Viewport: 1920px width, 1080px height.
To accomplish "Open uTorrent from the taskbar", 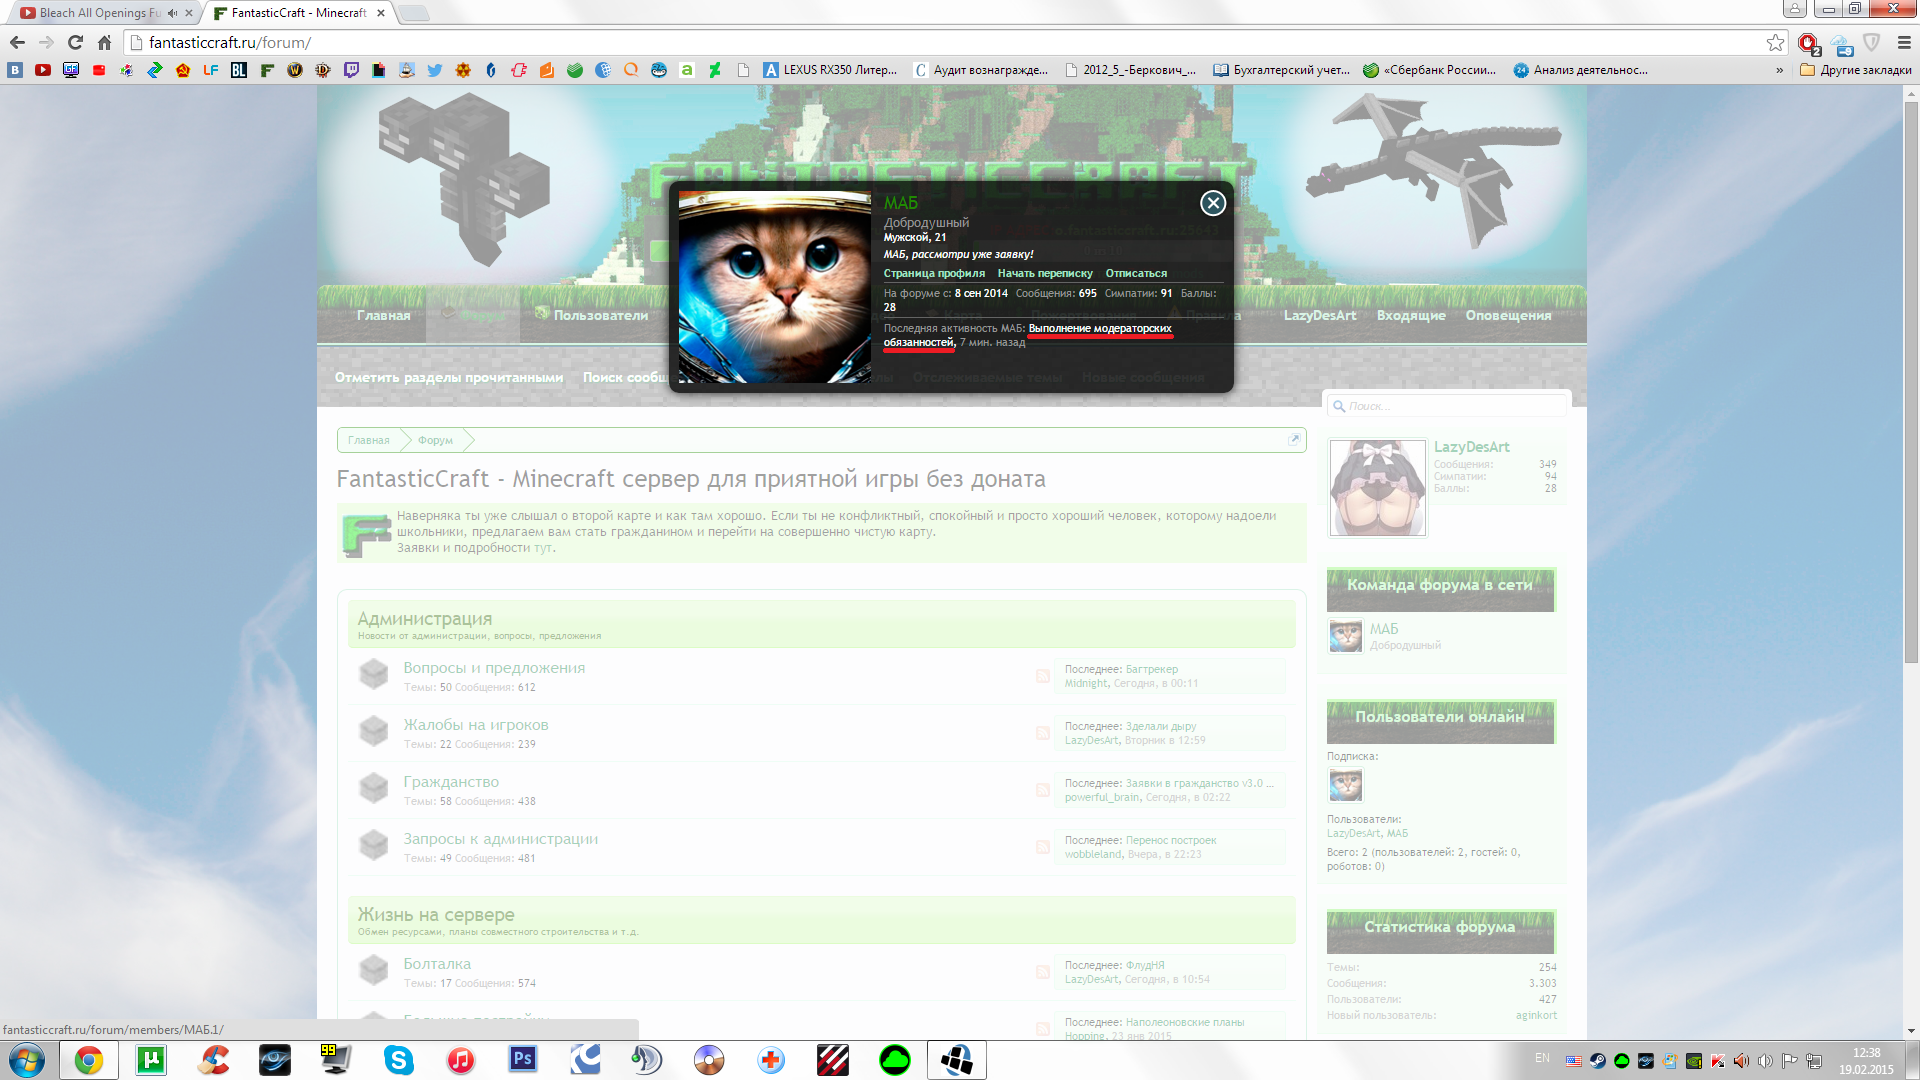I will click(151, 1060).
